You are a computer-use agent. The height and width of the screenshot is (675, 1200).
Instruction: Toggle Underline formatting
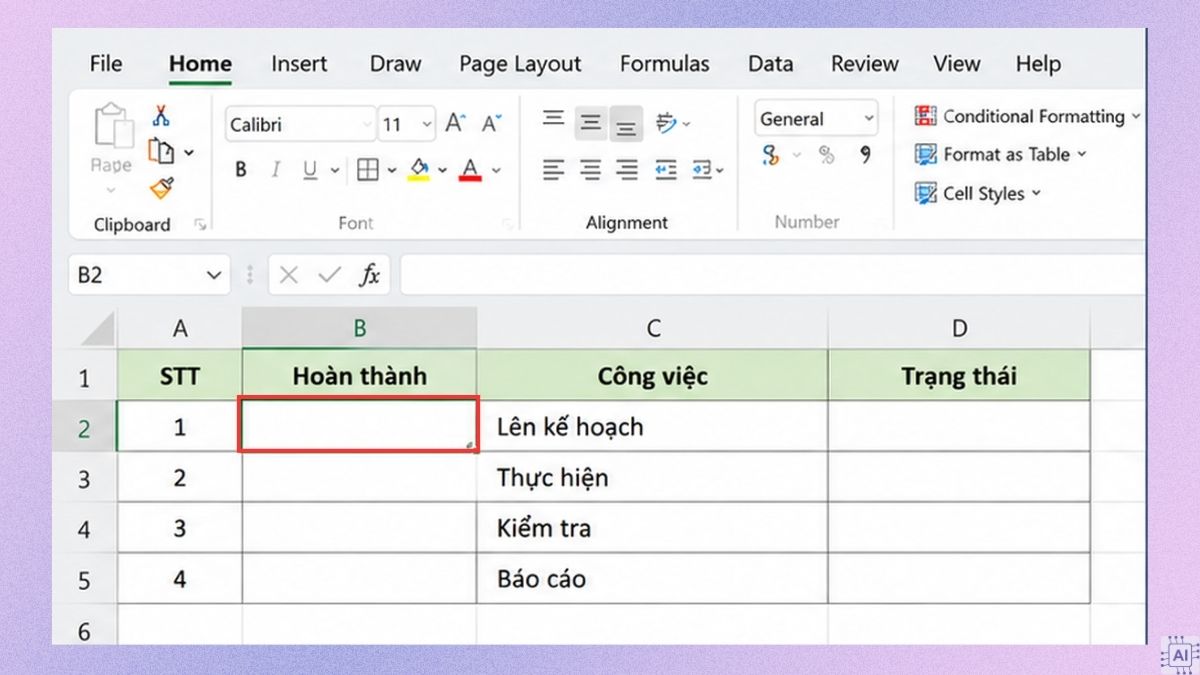(x=309, y=170)
